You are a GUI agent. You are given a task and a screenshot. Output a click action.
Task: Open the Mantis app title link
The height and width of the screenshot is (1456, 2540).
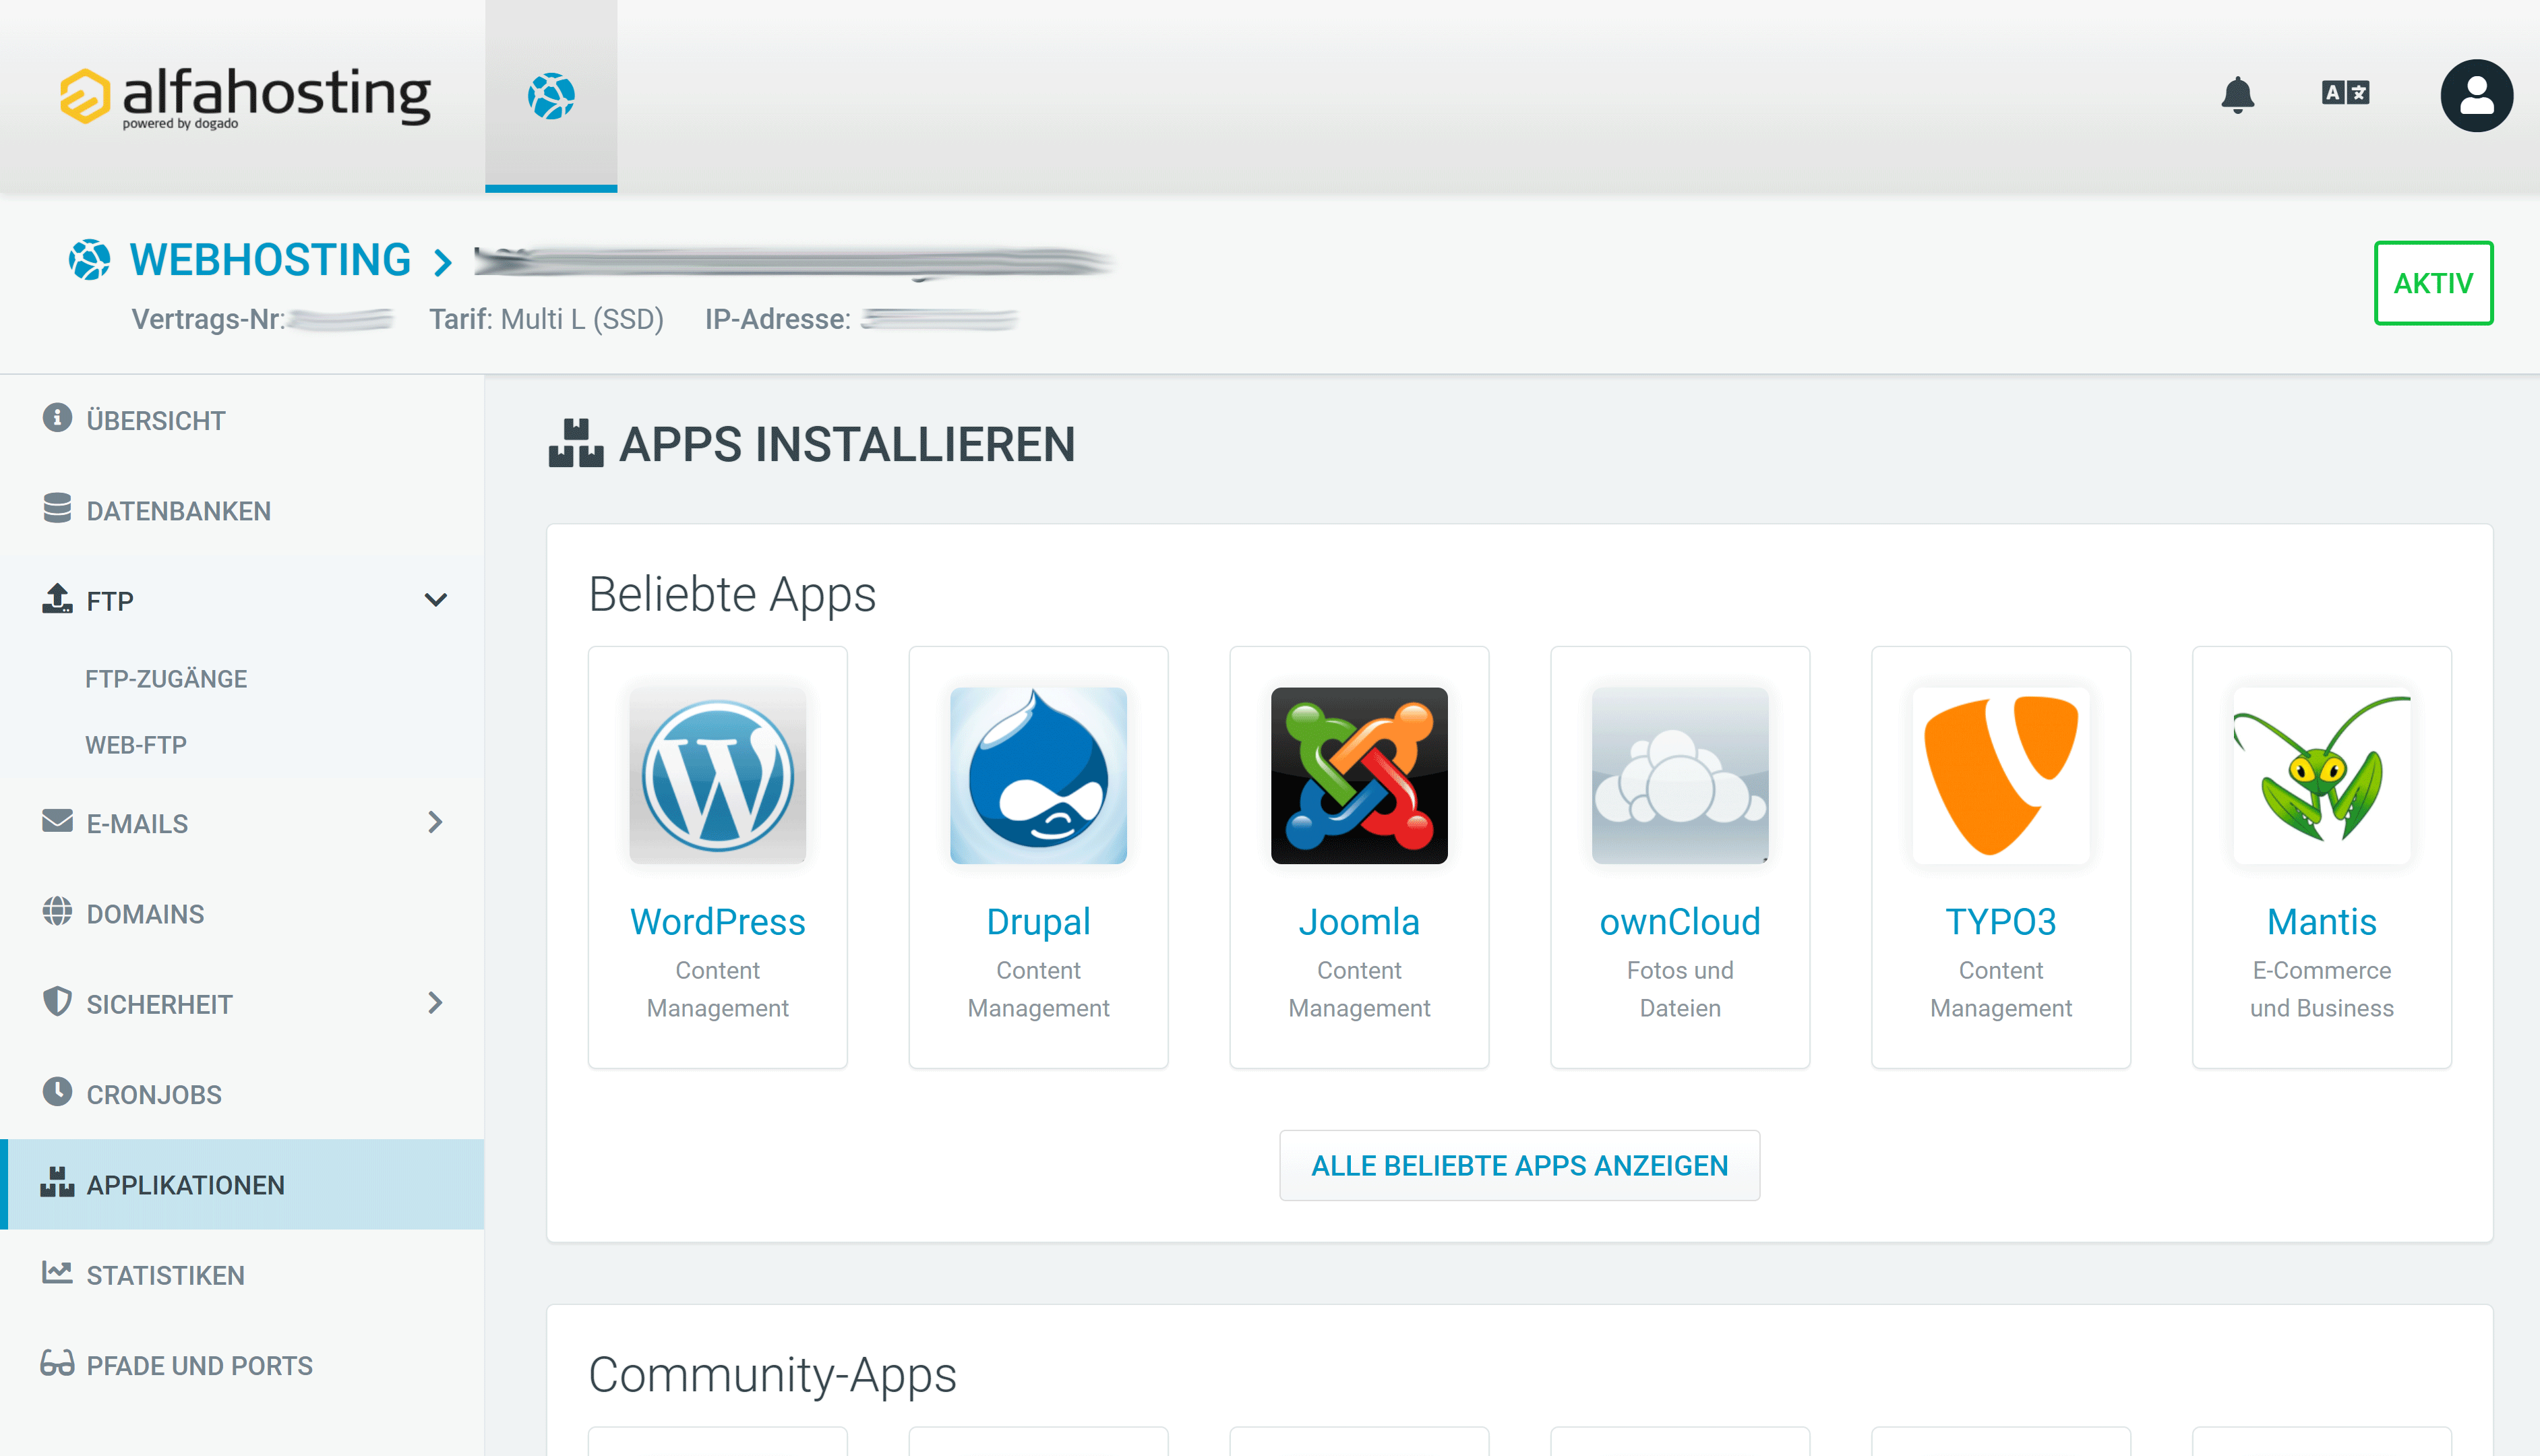click(2322, 922)
